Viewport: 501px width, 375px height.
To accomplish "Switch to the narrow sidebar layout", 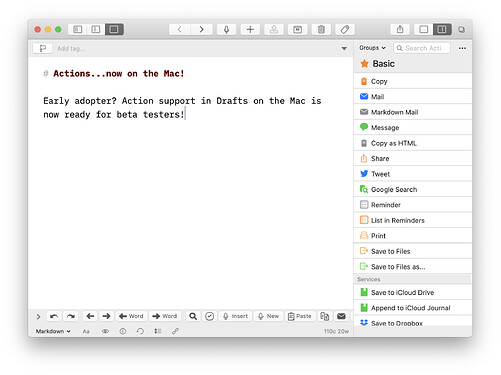I will (96, 29).
